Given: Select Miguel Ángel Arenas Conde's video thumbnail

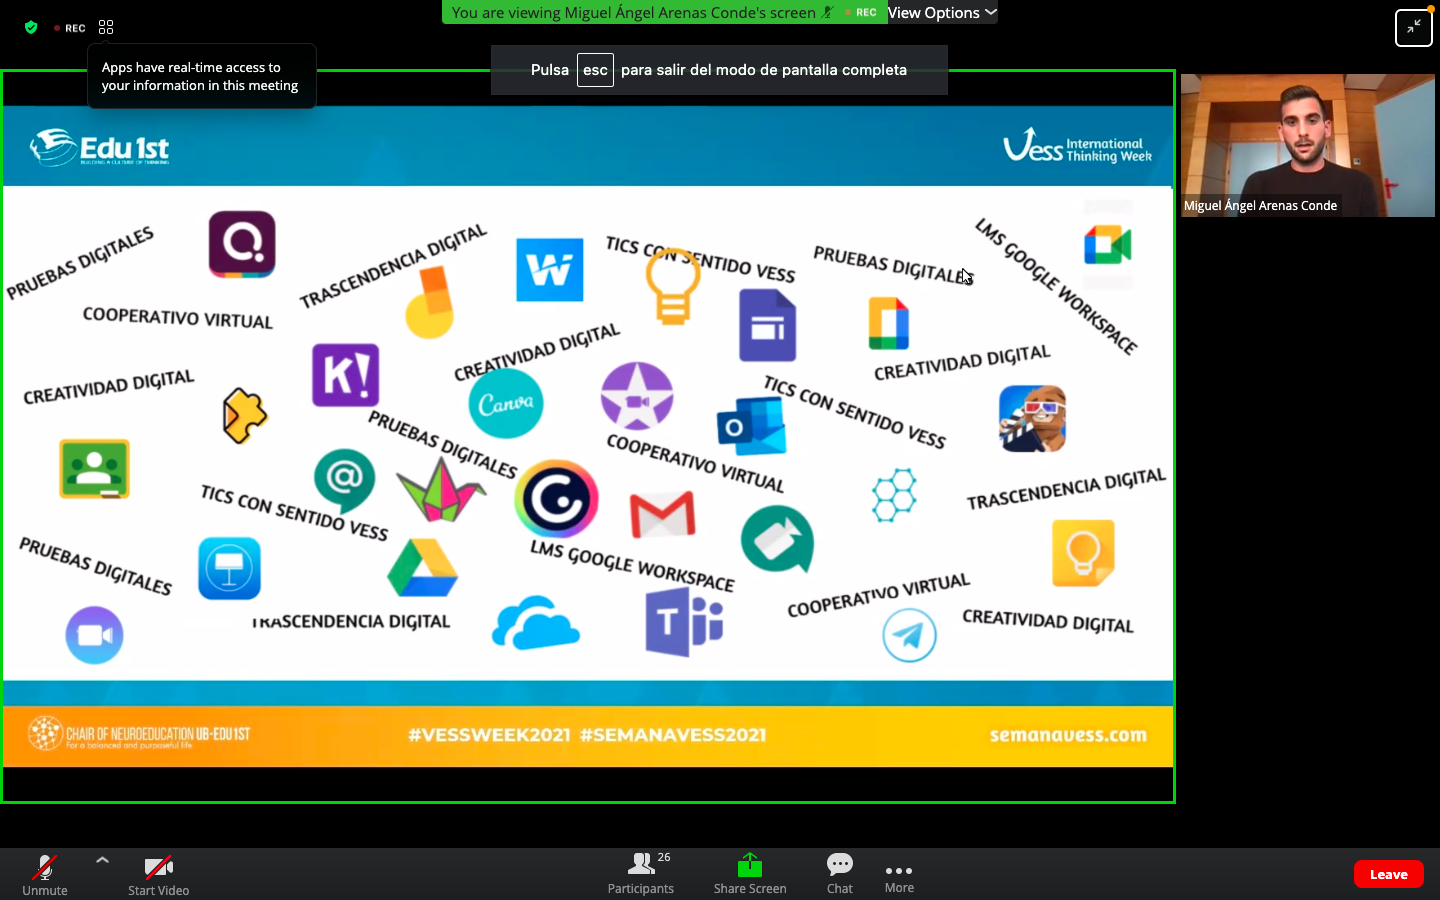Looking at the screenshot, I should click(1307, 145).
